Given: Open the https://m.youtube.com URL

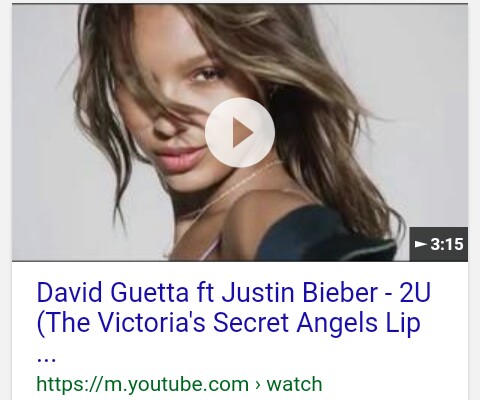Looking at the screenshot, I should [x=143, y=384].
